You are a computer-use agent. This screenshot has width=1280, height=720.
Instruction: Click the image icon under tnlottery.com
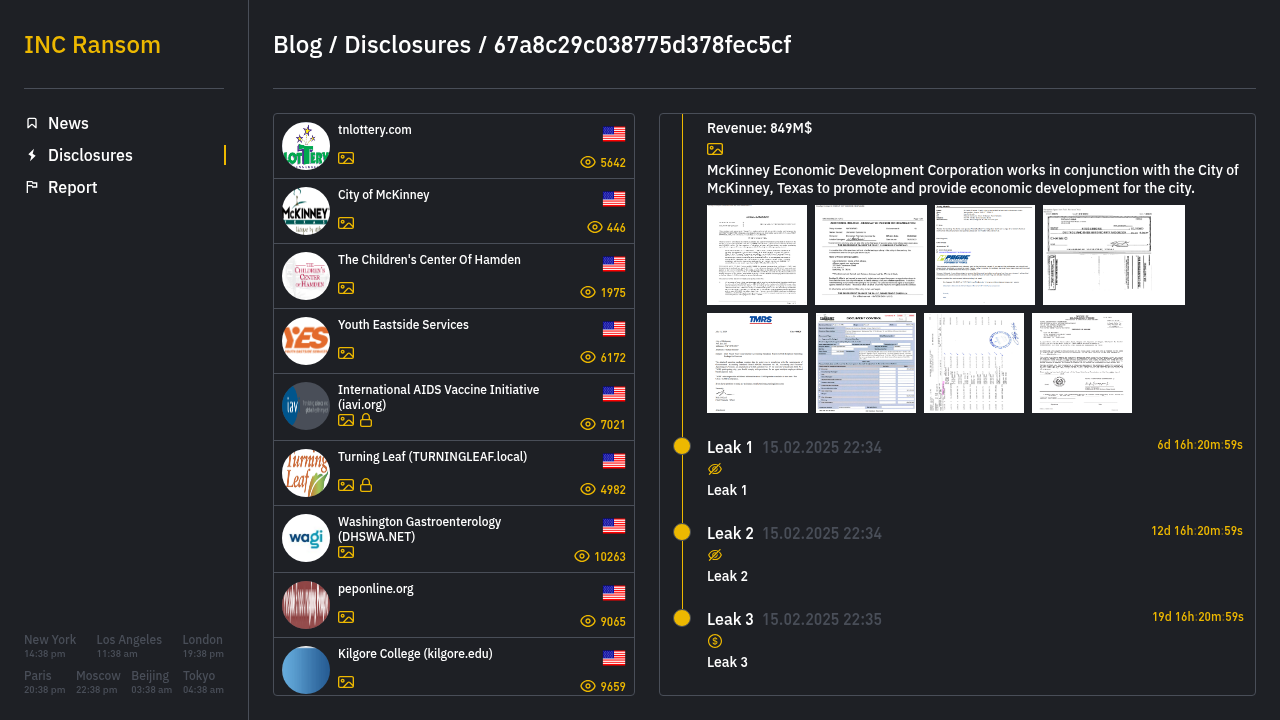coord(346,158)
